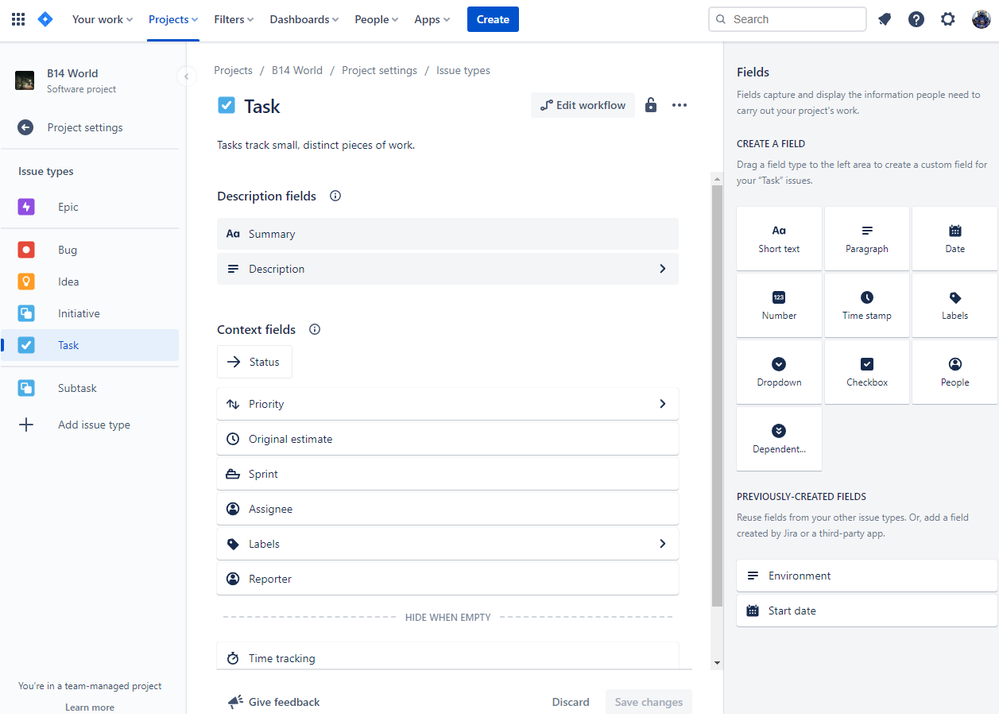Screen dimensions: 999x714
Task: Click Give feedback
Action: 274,702
